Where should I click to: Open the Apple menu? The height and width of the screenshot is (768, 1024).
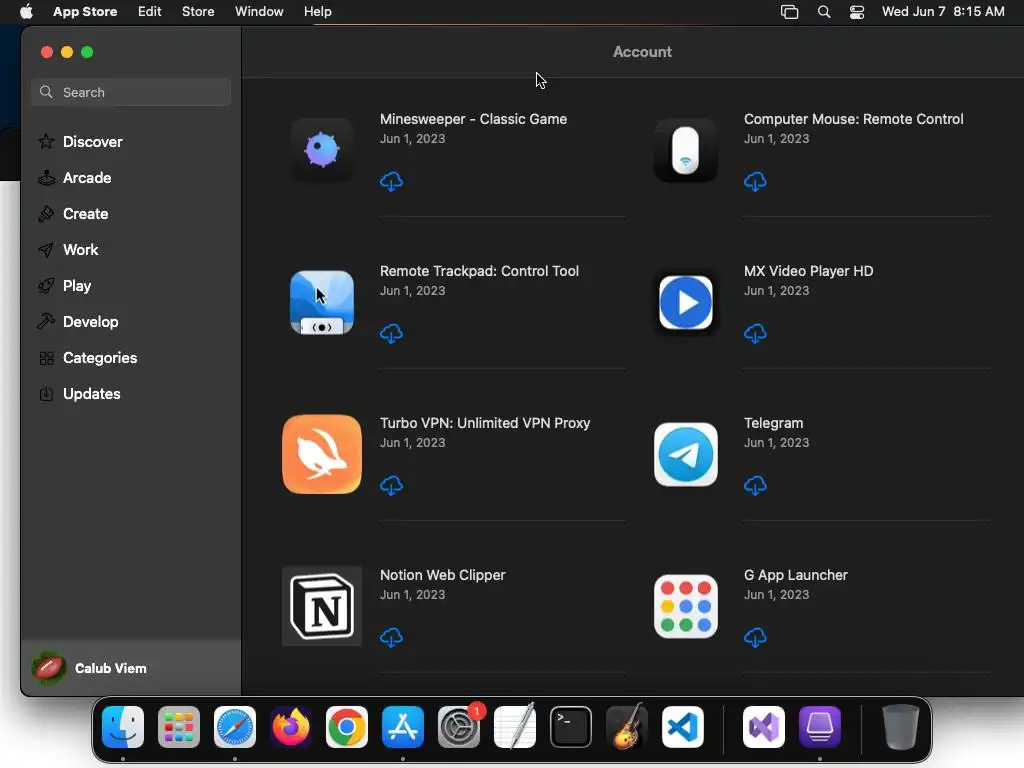tap(26, 11)
